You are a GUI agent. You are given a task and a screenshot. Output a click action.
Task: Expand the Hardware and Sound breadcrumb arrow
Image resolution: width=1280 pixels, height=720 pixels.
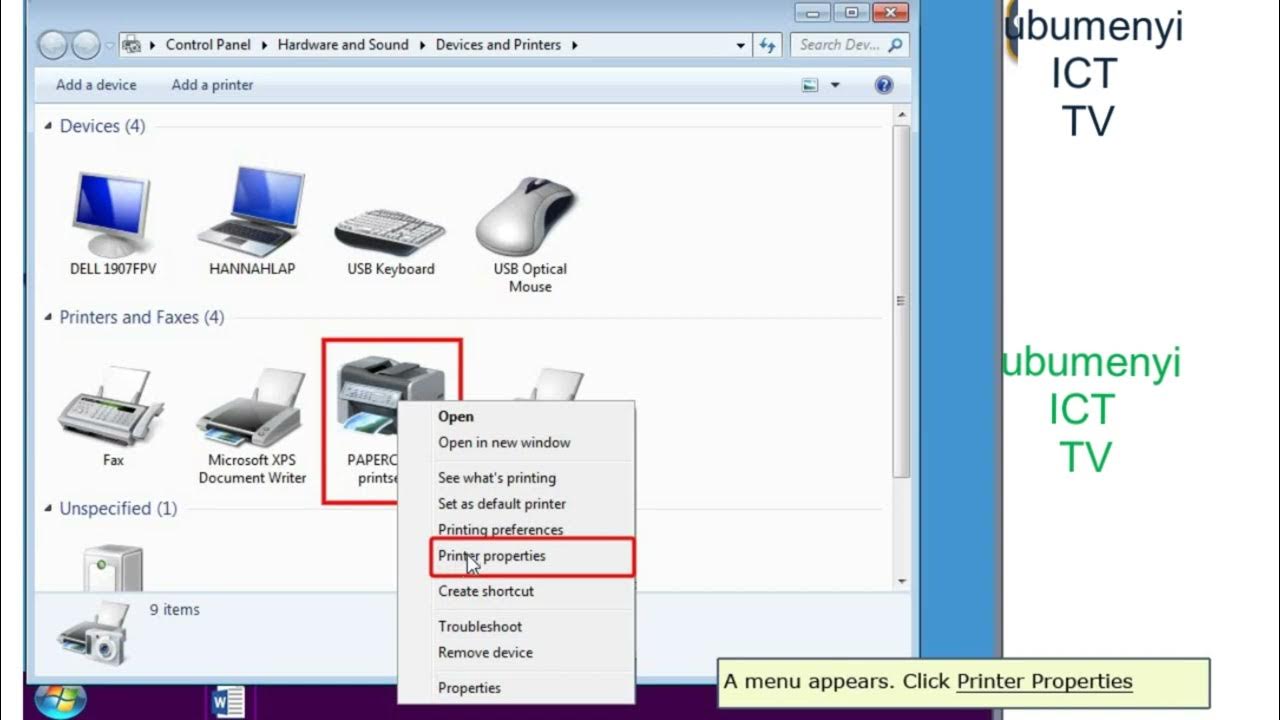tap(423, 45)
